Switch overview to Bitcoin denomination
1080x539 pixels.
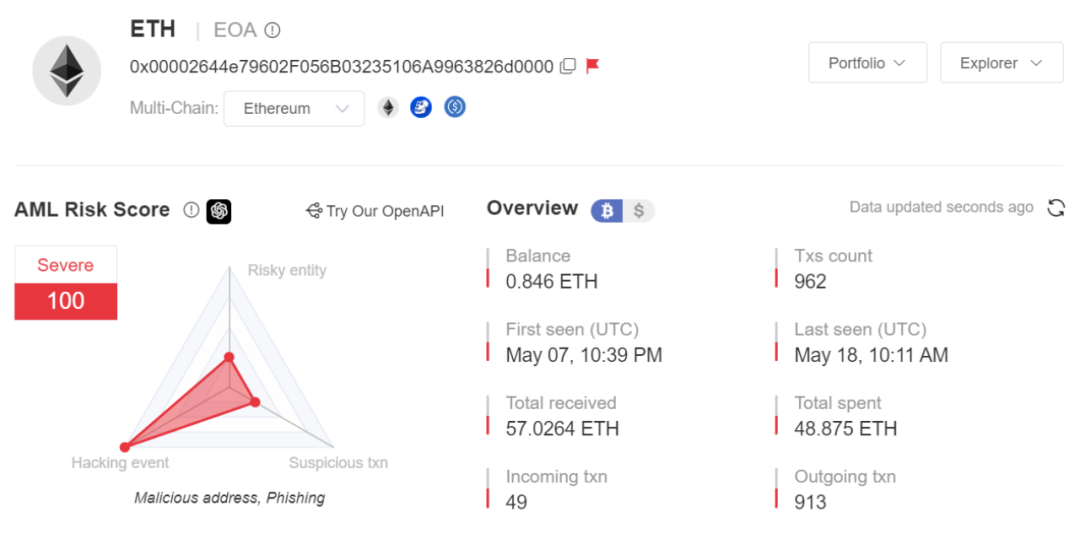click(x=607, y=210)
